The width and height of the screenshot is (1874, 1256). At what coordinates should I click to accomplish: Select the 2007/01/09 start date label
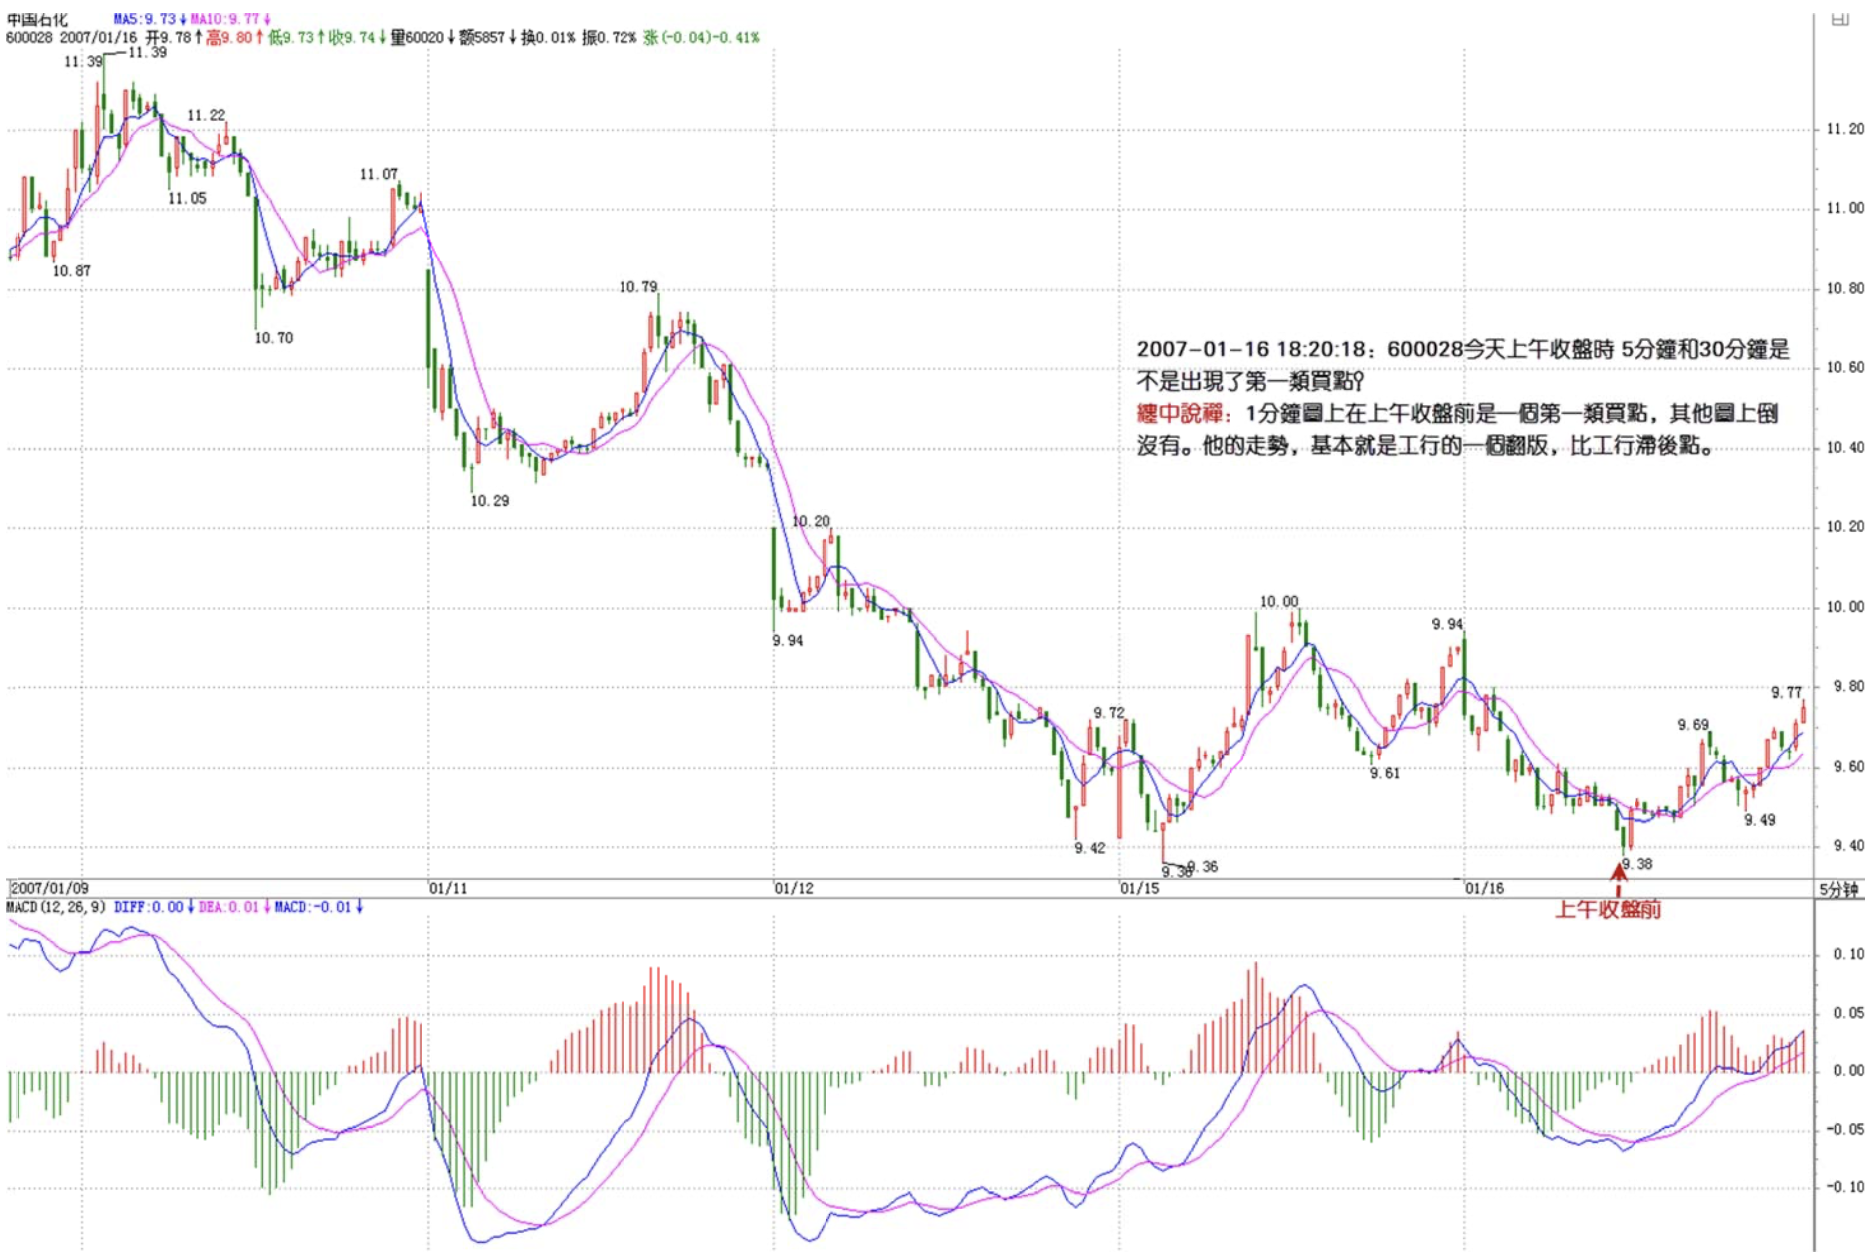(x=50, y=888)
